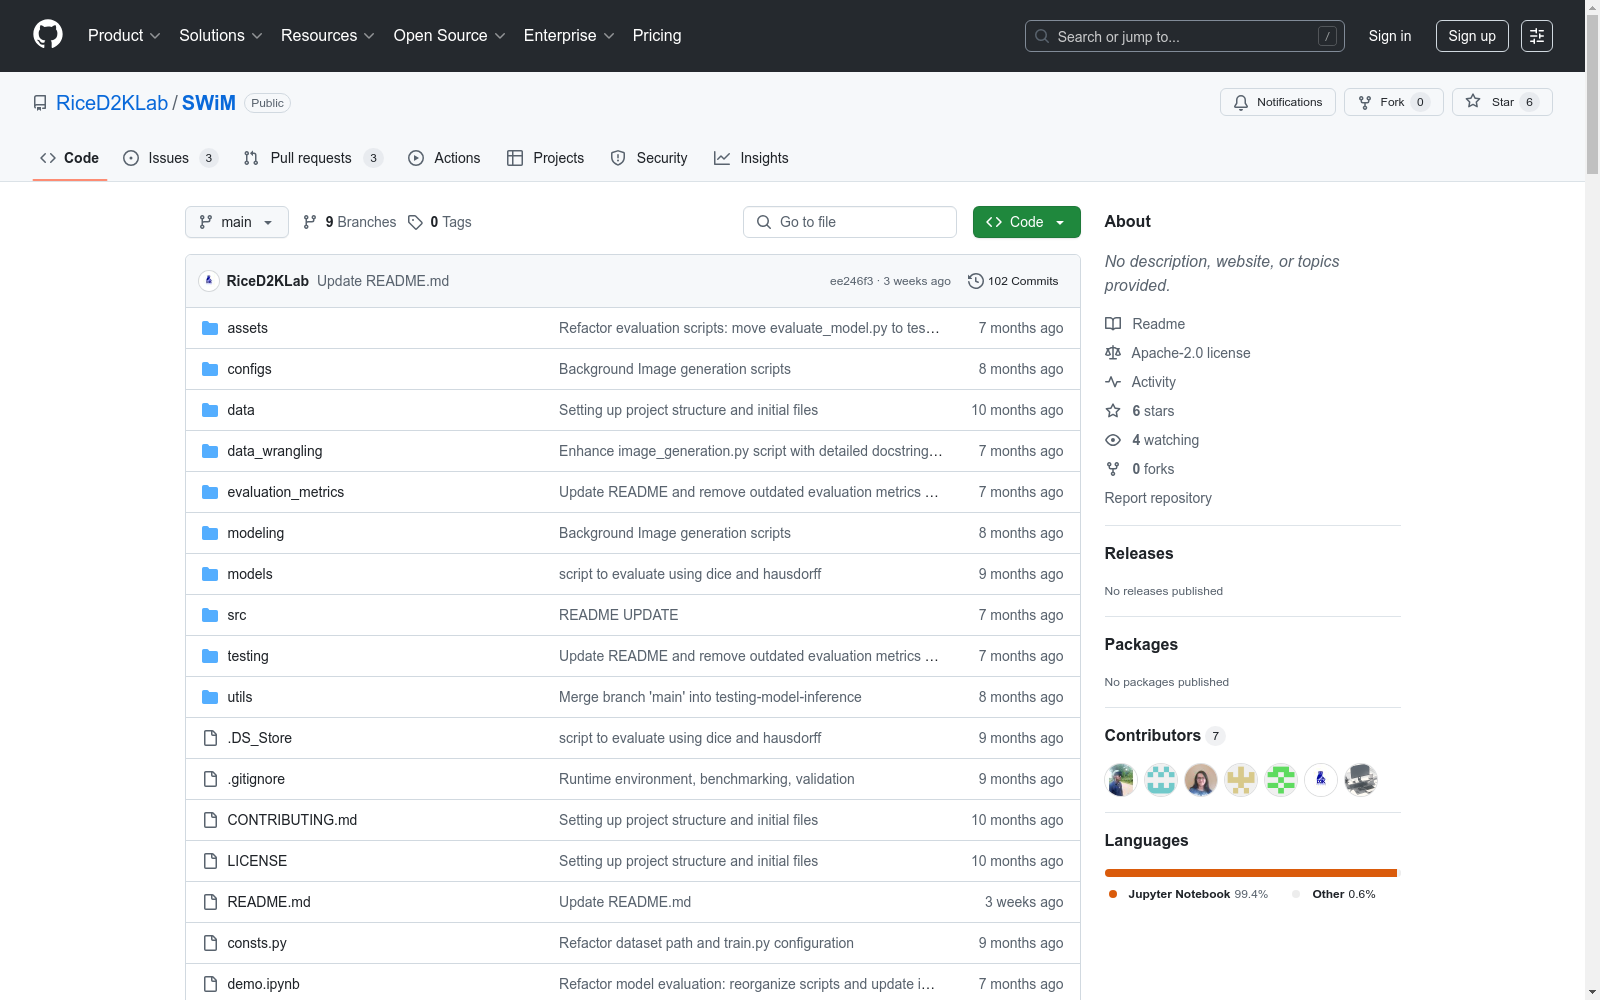The width and height of the screenshot is (1600, 1000).
Task: View the 102 Commits history
Action: pos(1013,281)
